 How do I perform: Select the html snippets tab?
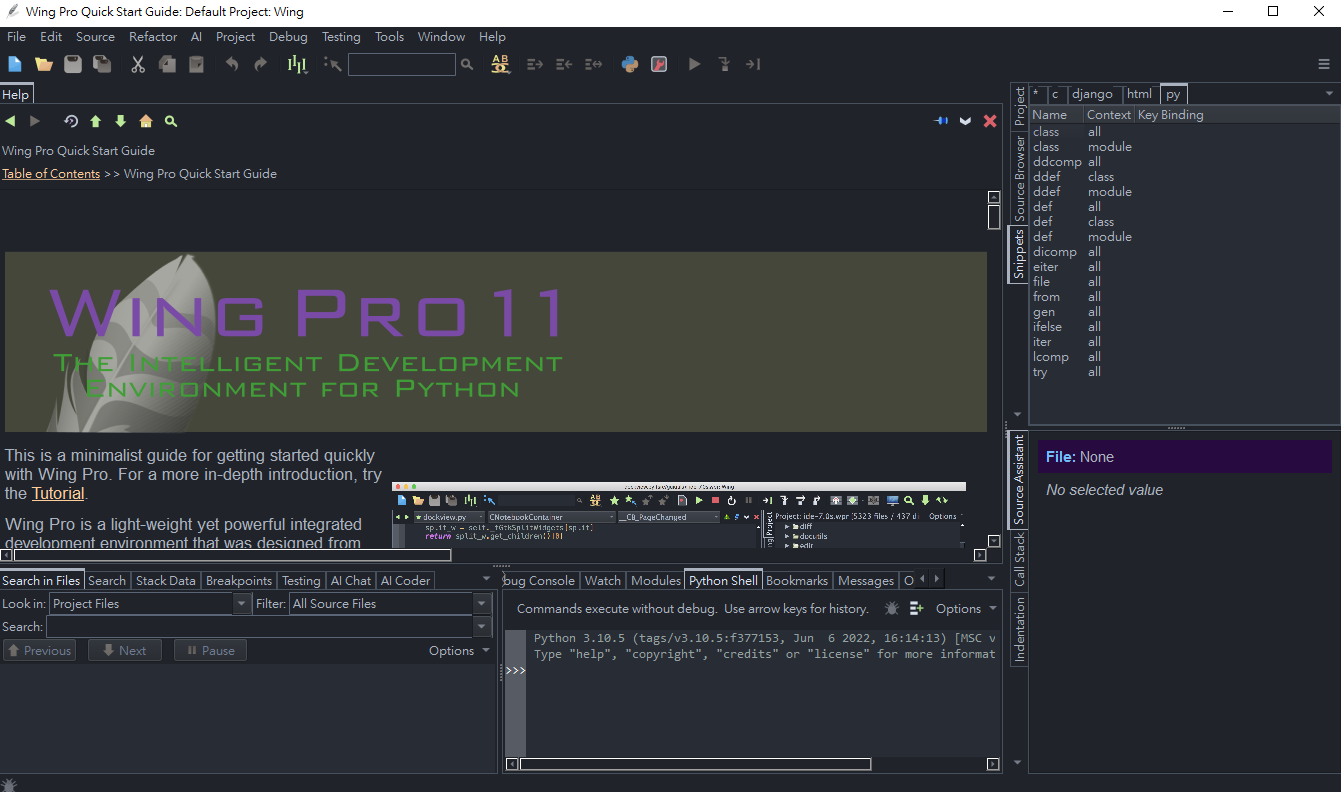click(1139, 94)
